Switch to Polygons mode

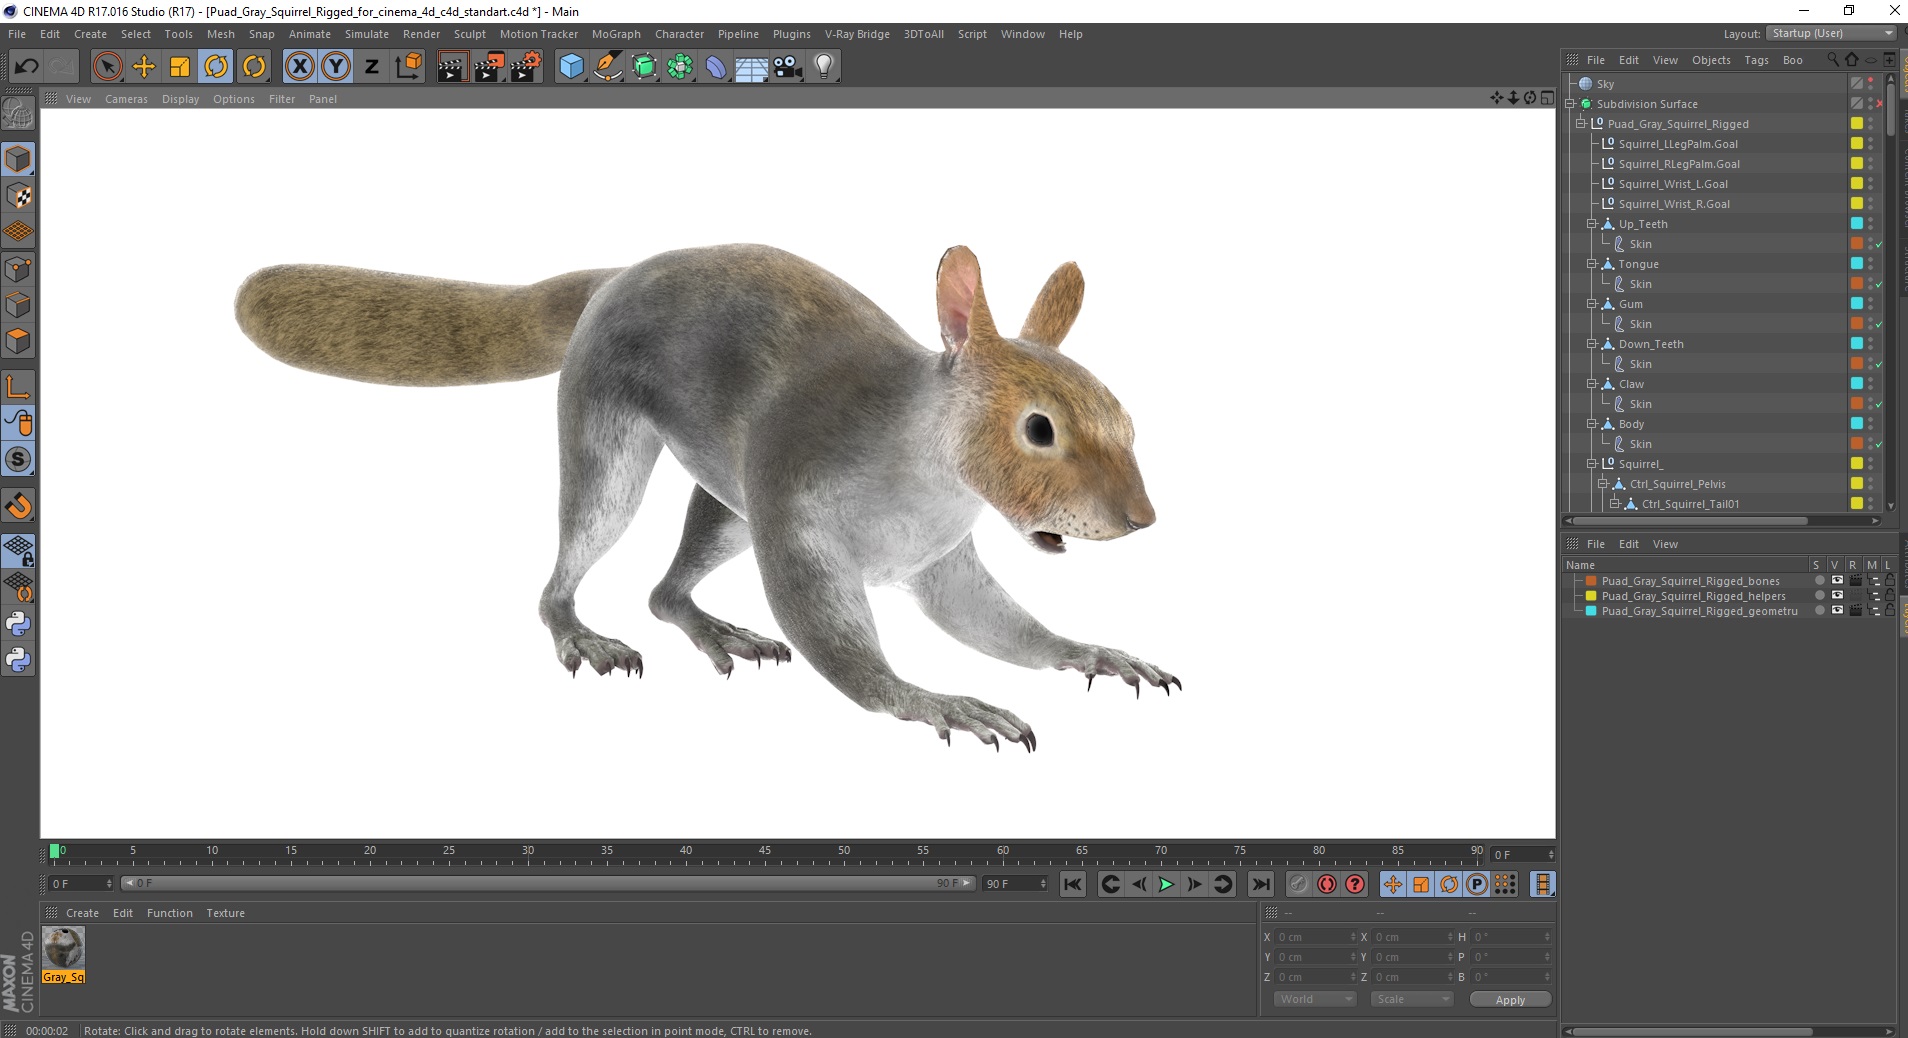(x=18, y=341)
